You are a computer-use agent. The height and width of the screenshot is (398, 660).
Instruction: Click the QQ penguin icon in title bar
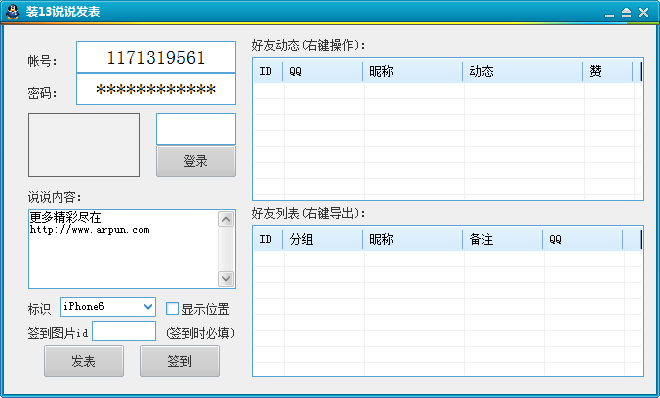coord(13,12)
